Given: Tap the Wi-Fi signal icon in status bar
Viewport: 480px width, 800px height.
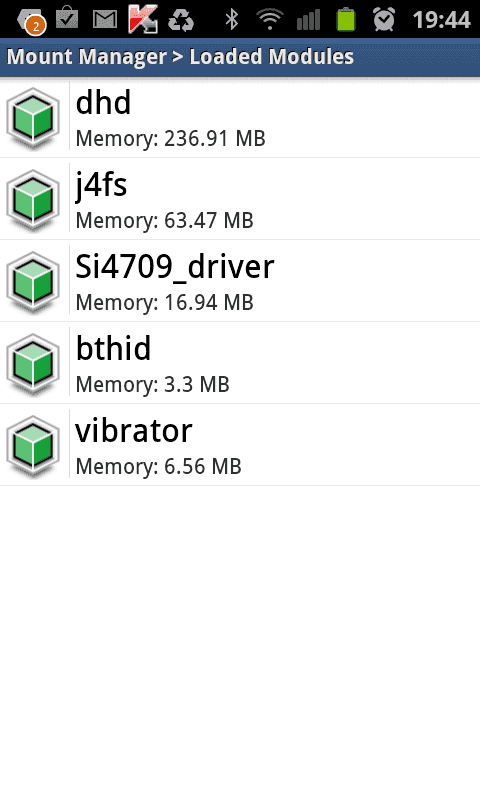Looking at the screenshot, I should pos(270,19).
